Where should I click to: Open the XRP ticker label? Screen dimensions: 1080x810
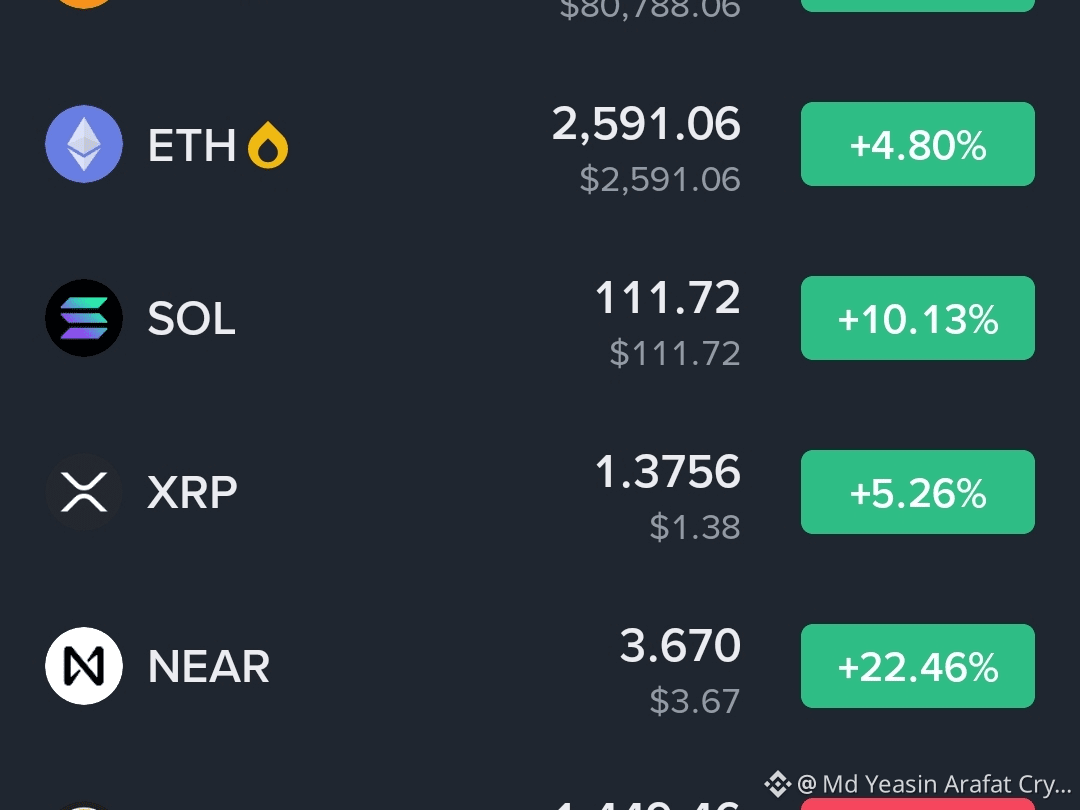[x=192, y=492]
